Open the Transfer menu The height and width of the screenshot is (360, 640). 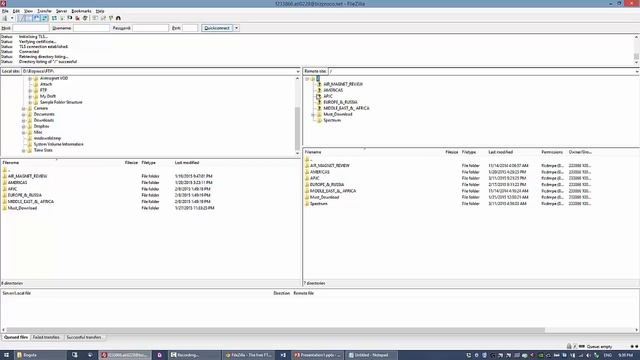point(44,11)
